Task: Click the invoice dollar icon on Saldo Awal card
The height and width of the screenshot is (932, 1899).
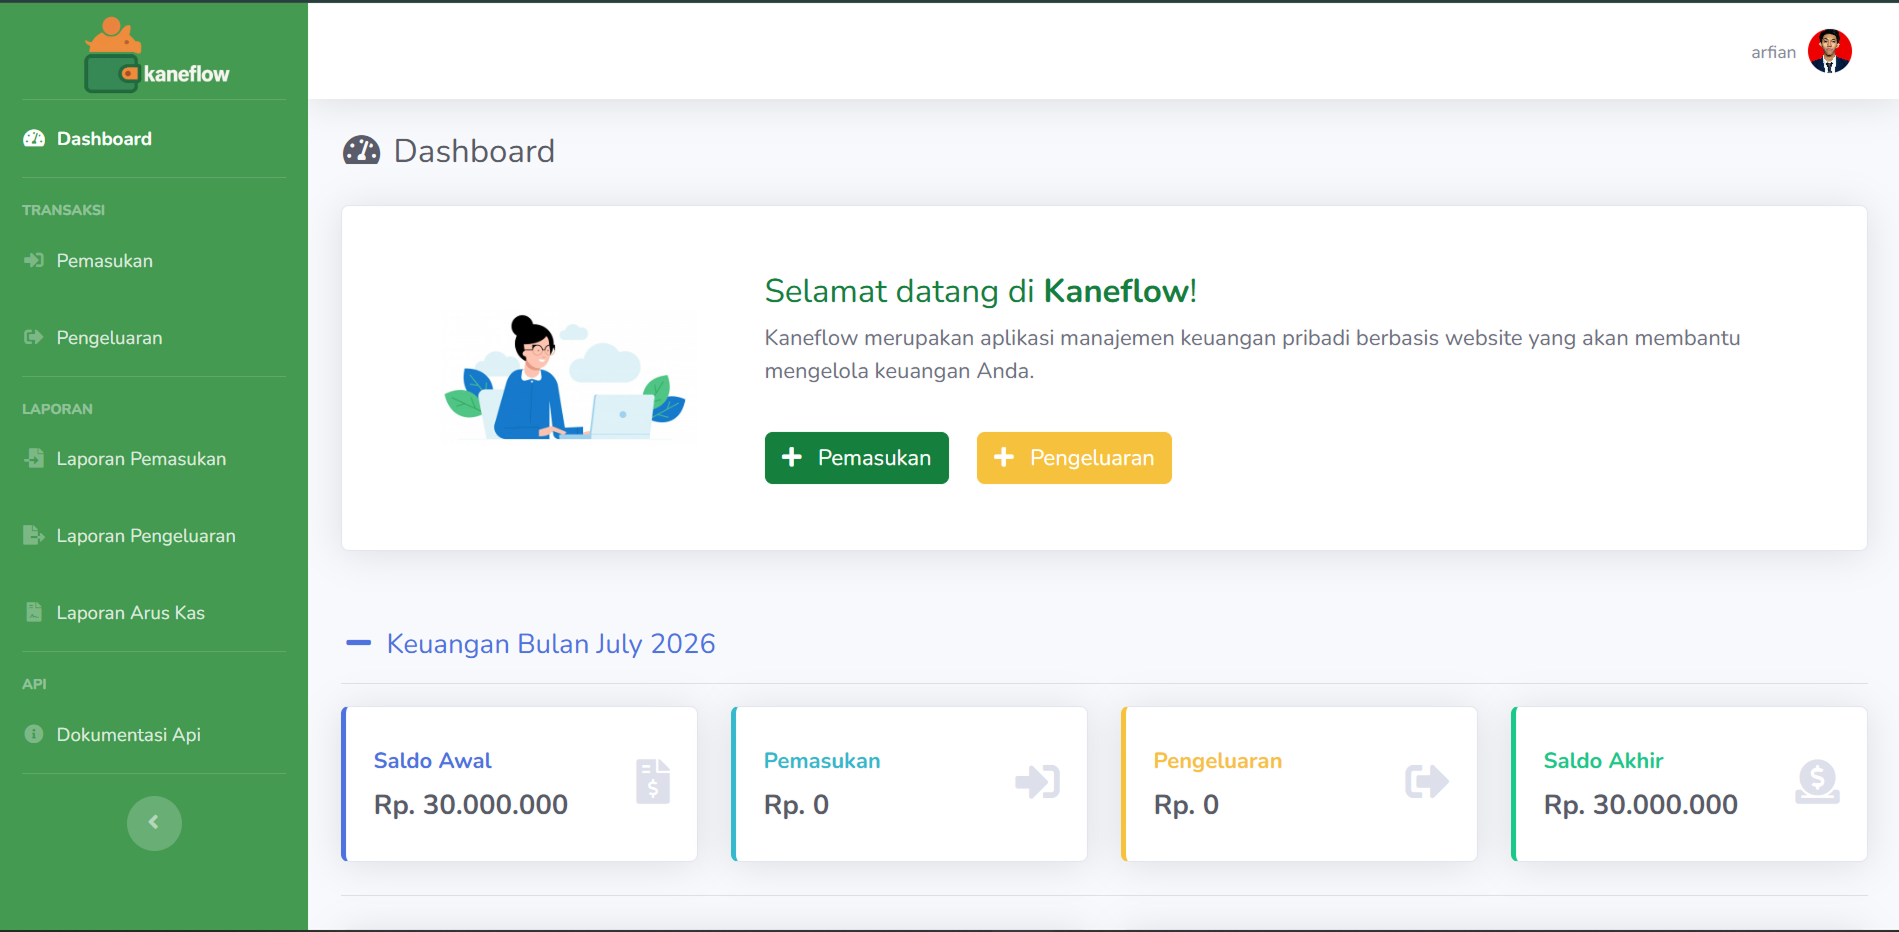Action: click(653, 781)
